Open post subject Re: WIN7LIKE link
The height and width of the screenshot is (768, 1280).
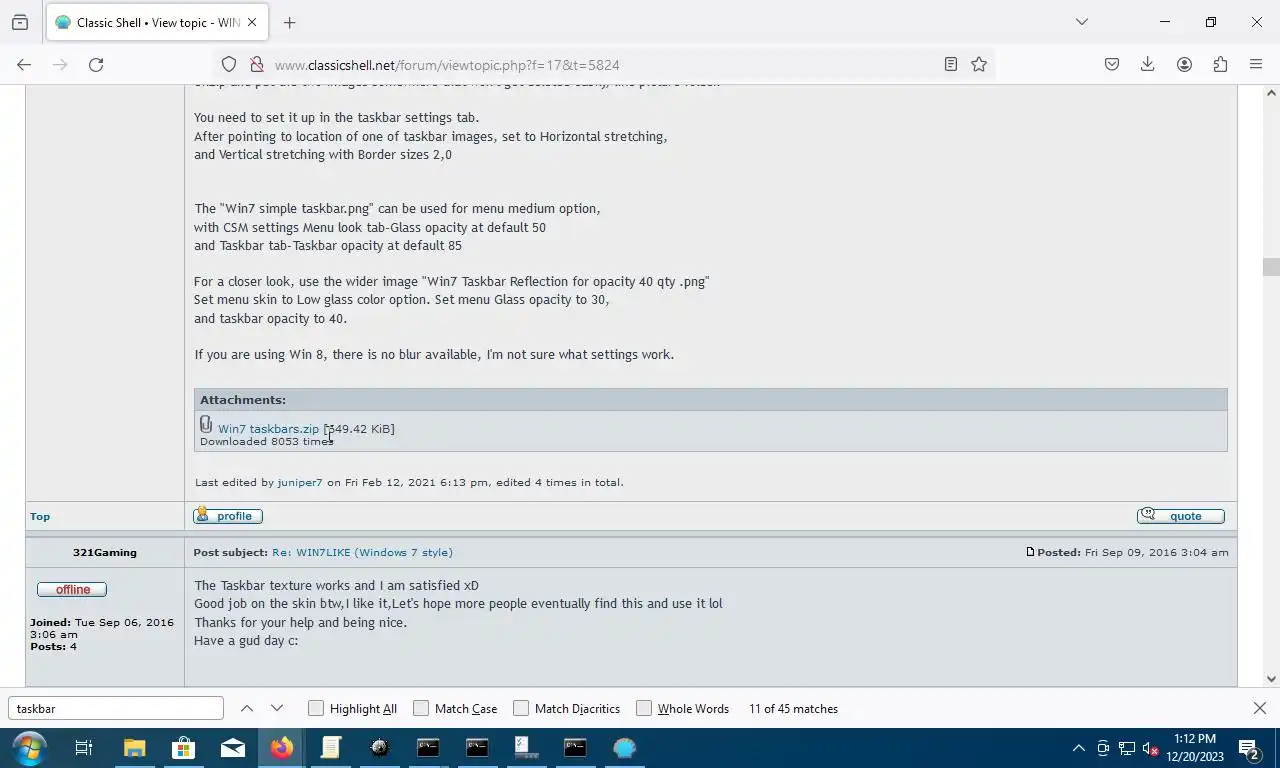[362, 552]
